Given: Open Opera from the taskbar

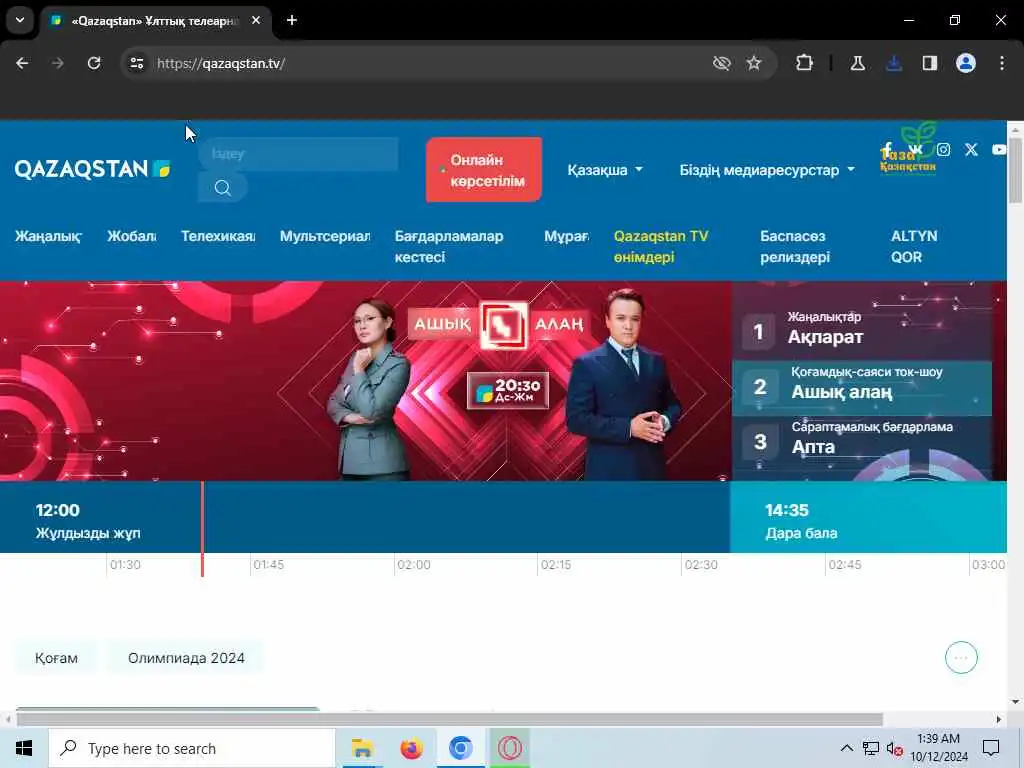Looking at the screenshot, I should click(509, 748).
